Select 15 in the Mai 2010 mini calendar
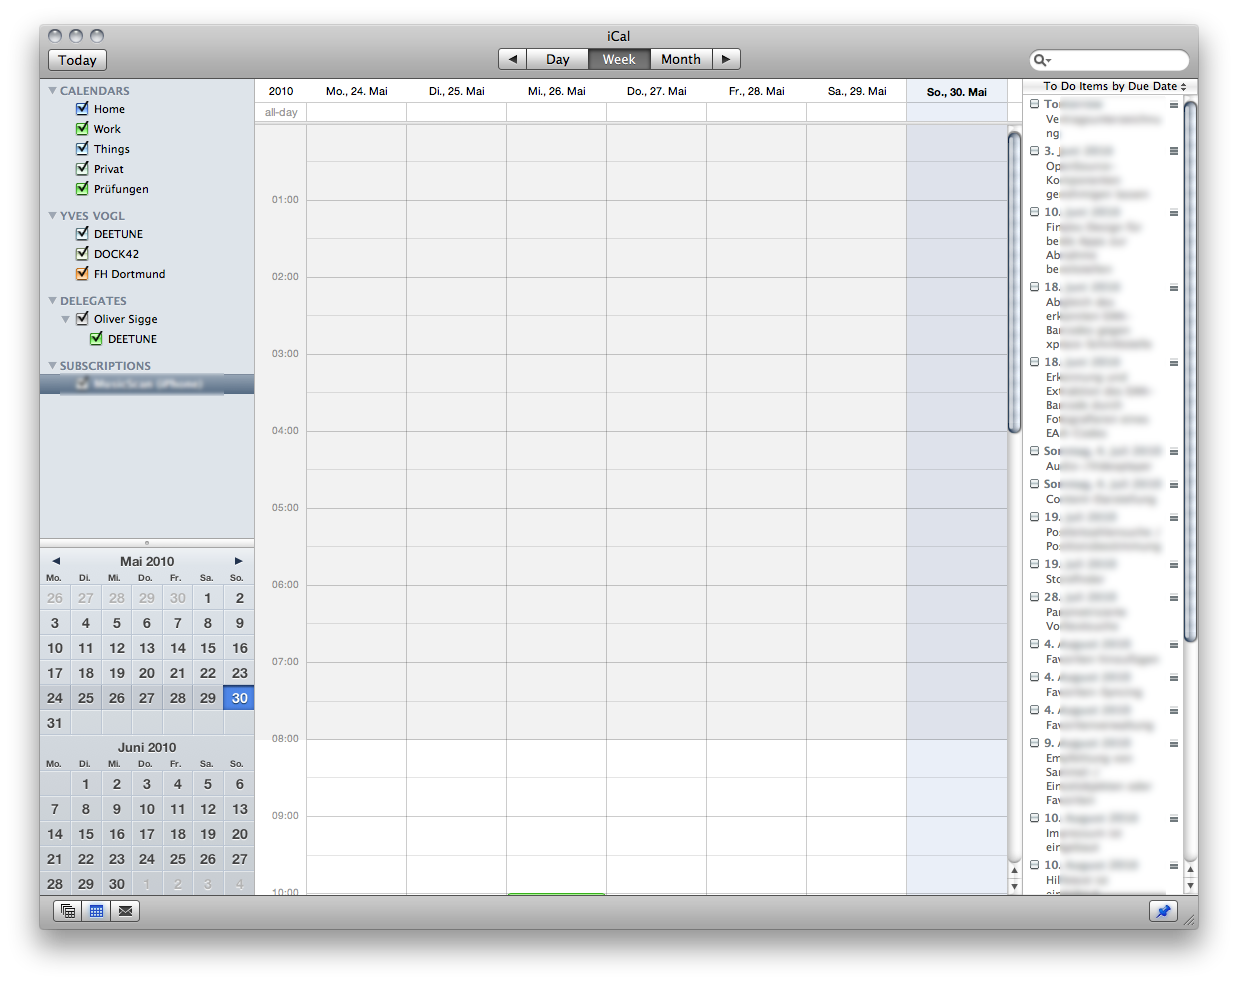 click(x=208, y=648)
